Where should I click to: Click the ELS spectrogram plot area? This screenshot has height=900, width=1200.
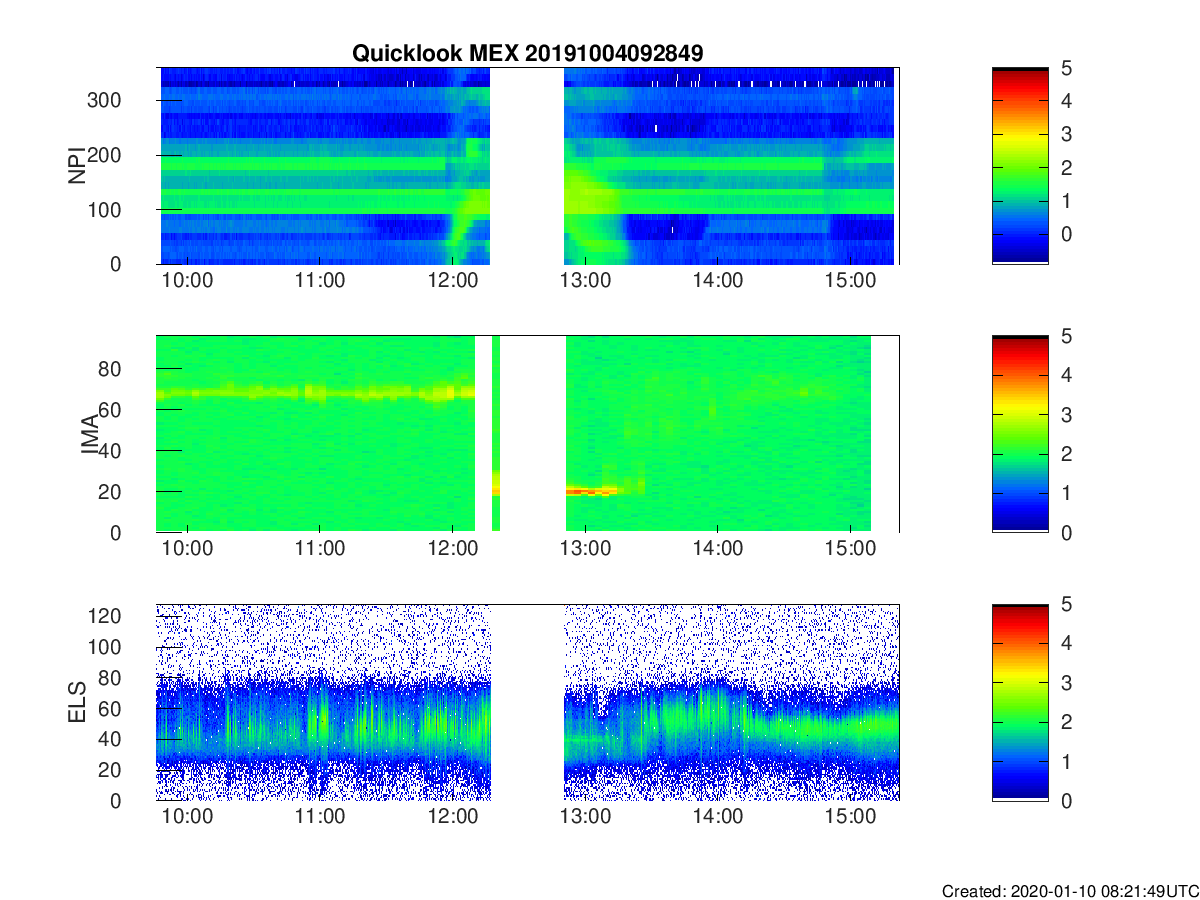pyautogui.click(x=527, y=703)
